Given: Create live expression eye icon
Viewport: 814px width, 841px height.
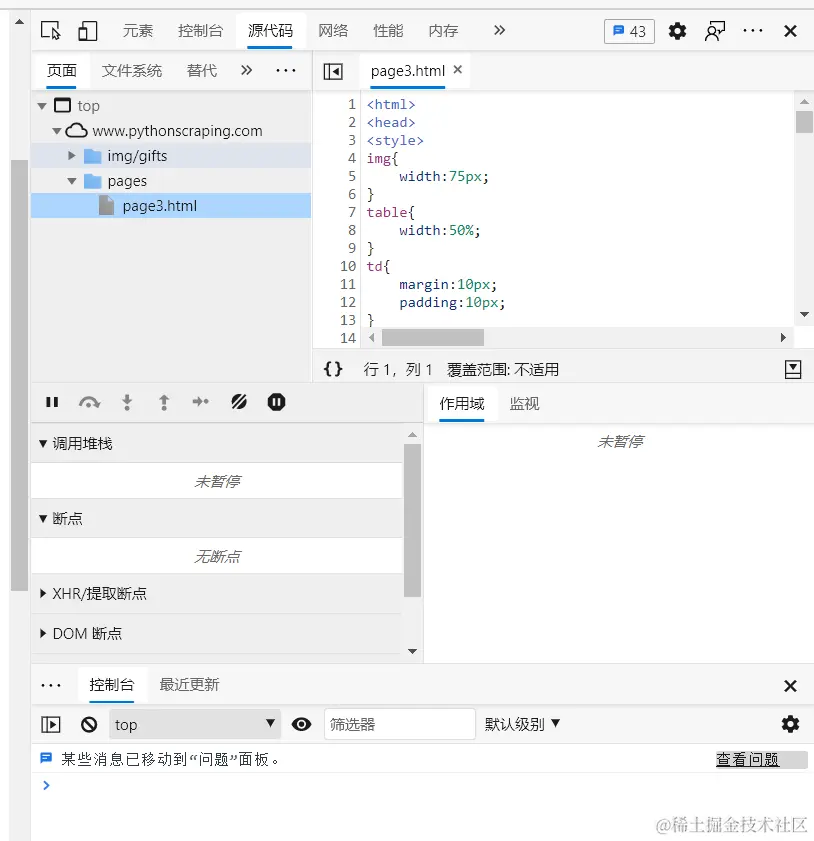Looking at the screenshot, I should (301, 725).
